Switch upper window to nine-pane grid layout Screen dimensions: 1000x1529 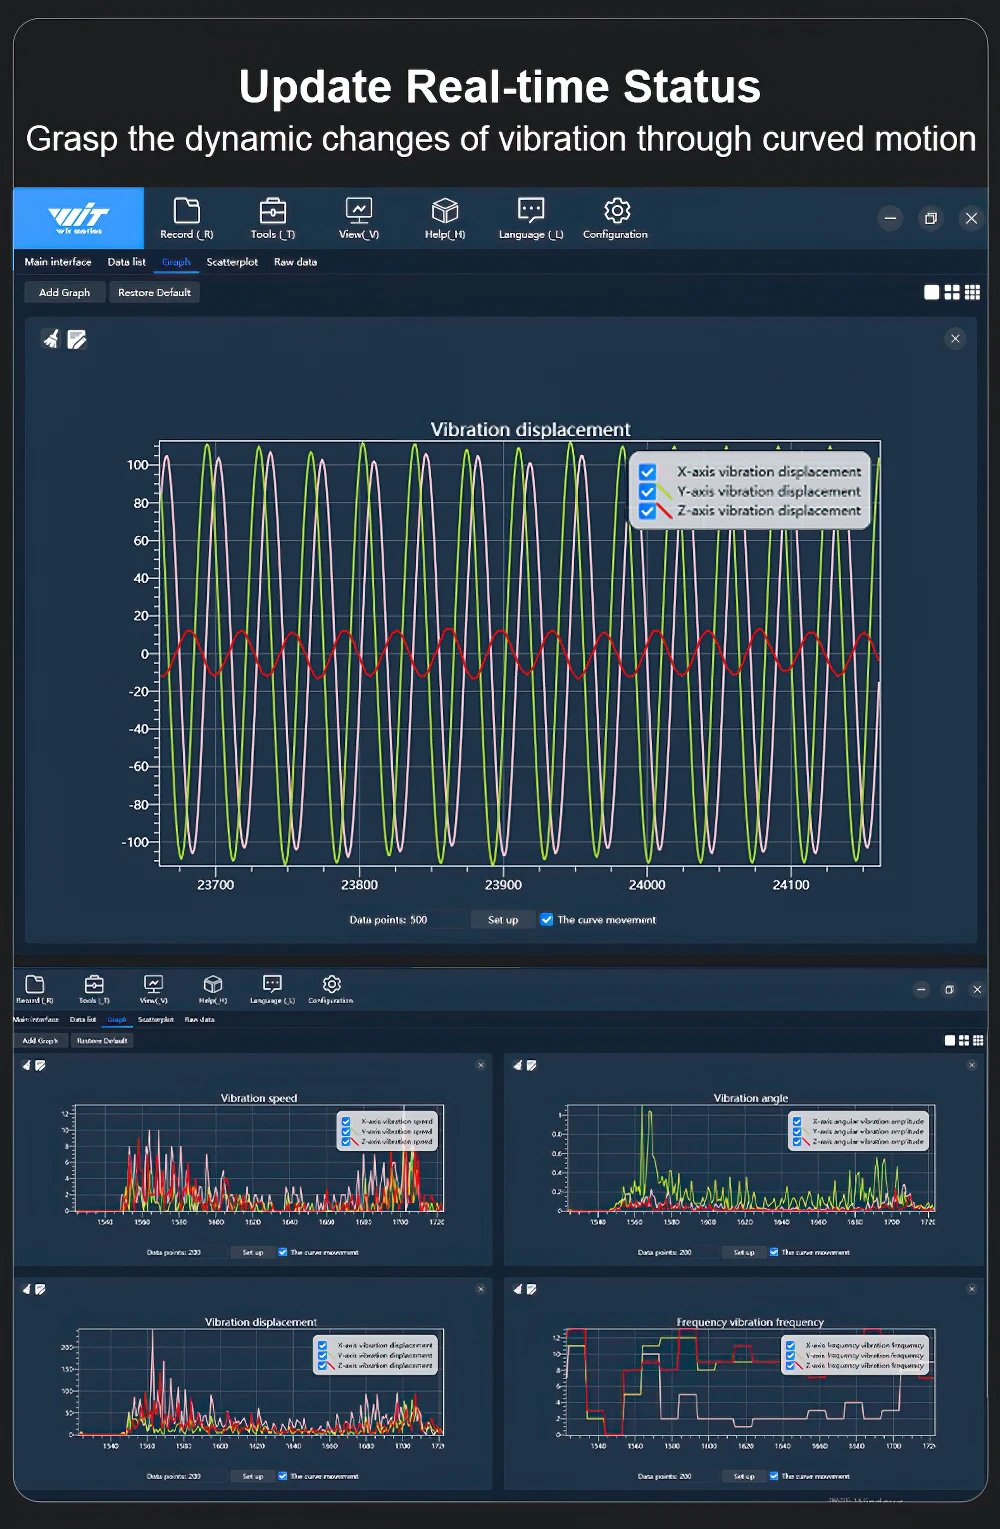pos(972,292)
